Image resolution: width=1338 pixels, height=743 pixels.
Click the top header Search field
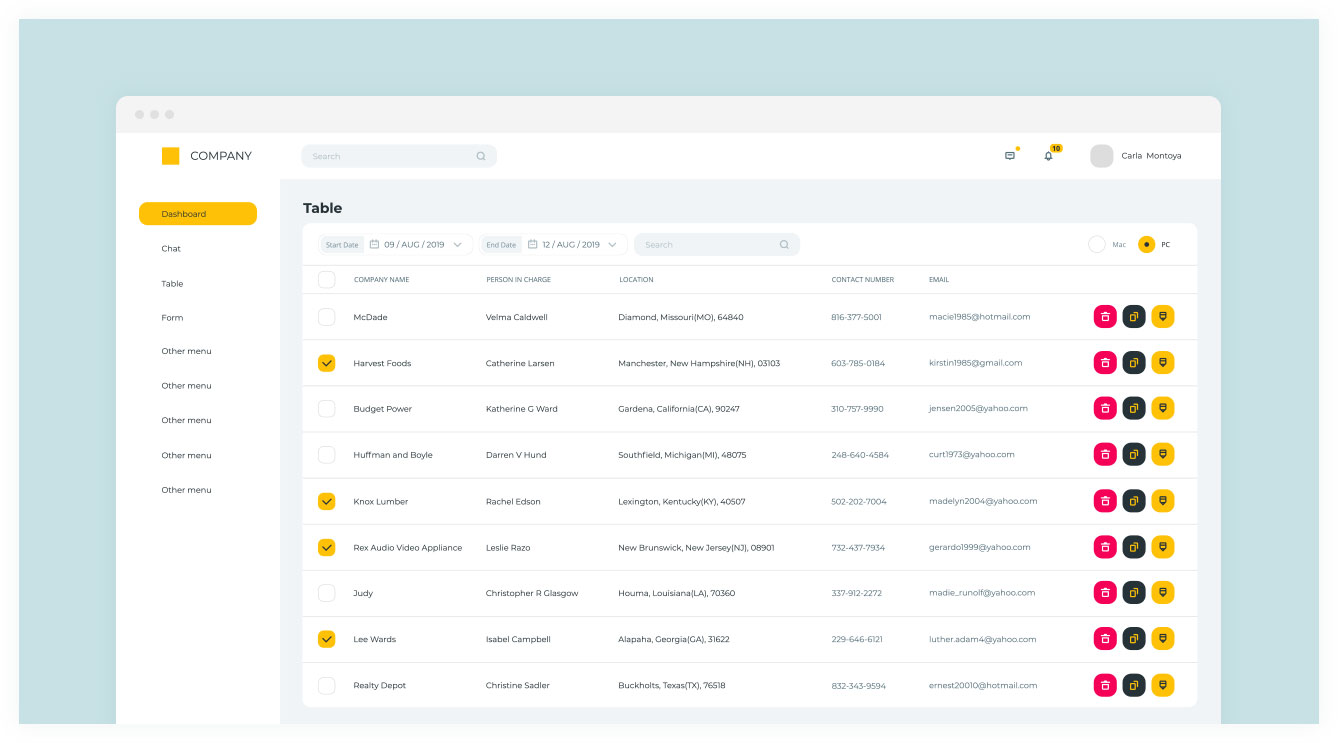390,156
